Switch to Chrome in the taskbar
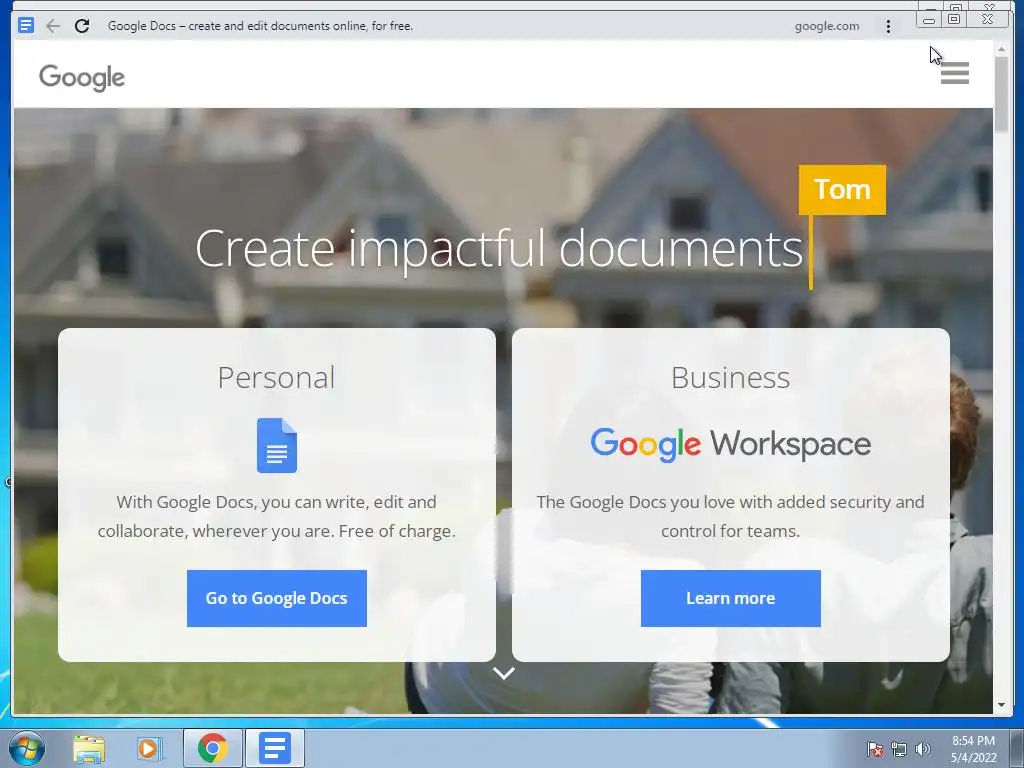1024x768 pixels. tap(213, 748)
